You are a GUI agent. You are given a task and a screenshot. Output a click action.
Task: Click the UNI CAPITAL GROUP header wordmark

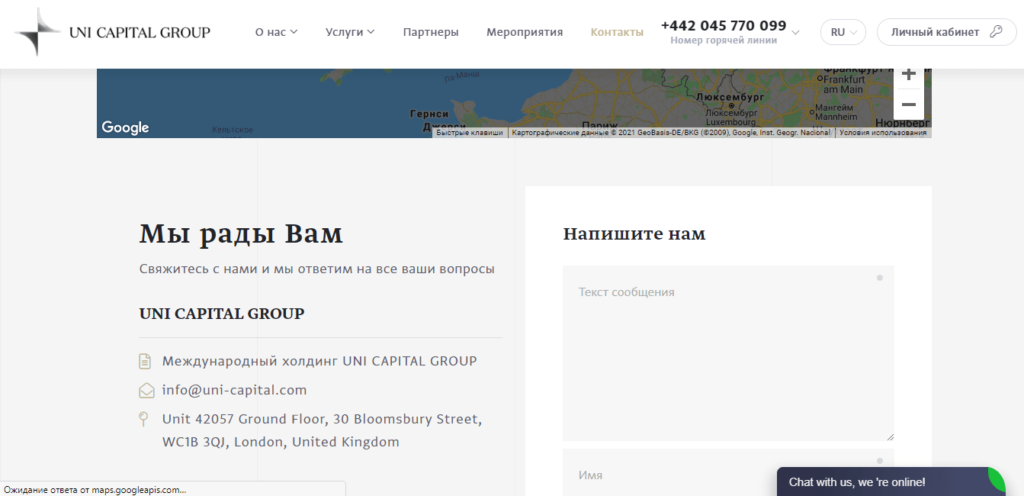(x=140, y=32)
